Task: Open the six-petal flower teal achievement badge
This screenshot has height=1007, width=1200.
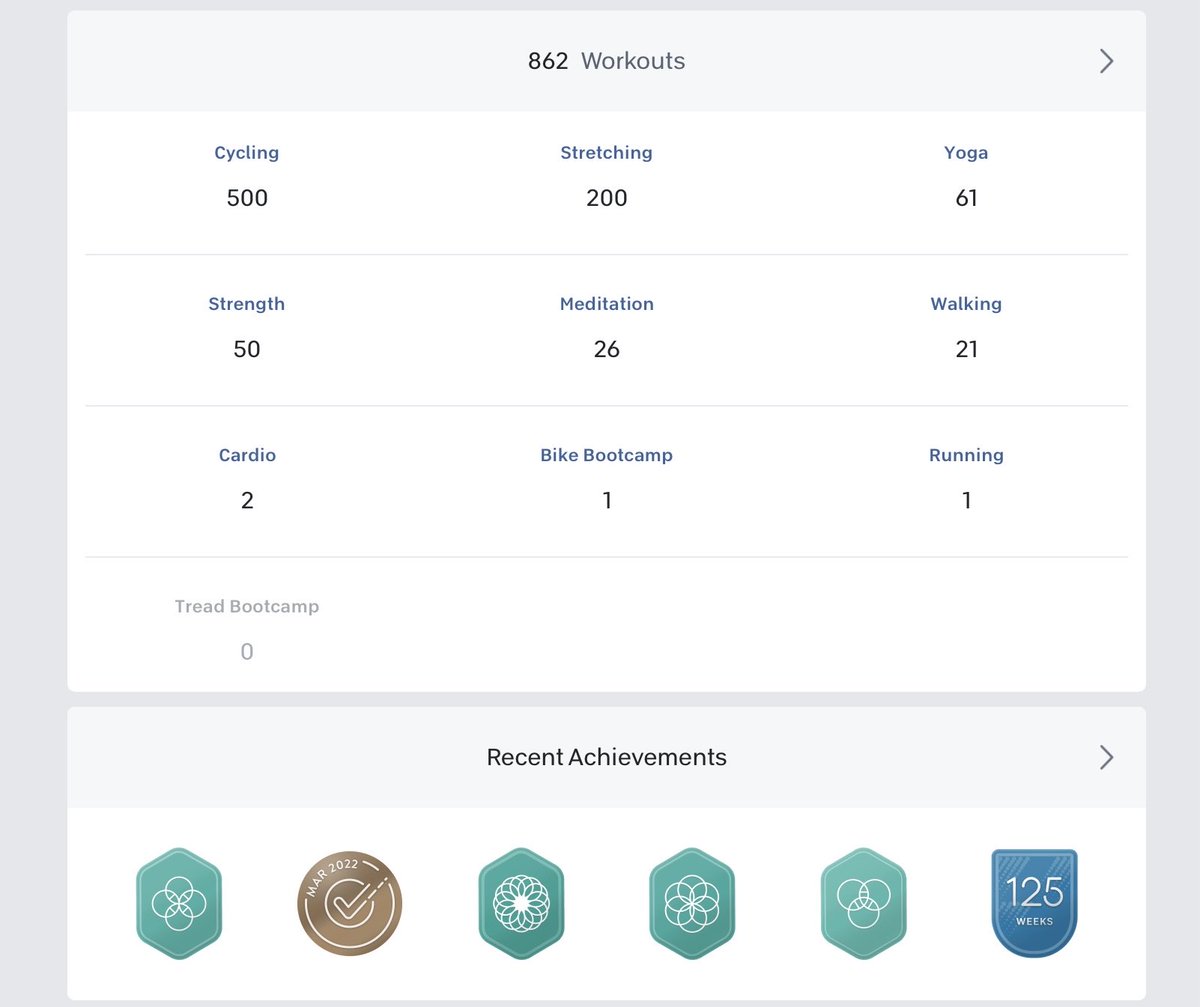Action: click(692, 904)
